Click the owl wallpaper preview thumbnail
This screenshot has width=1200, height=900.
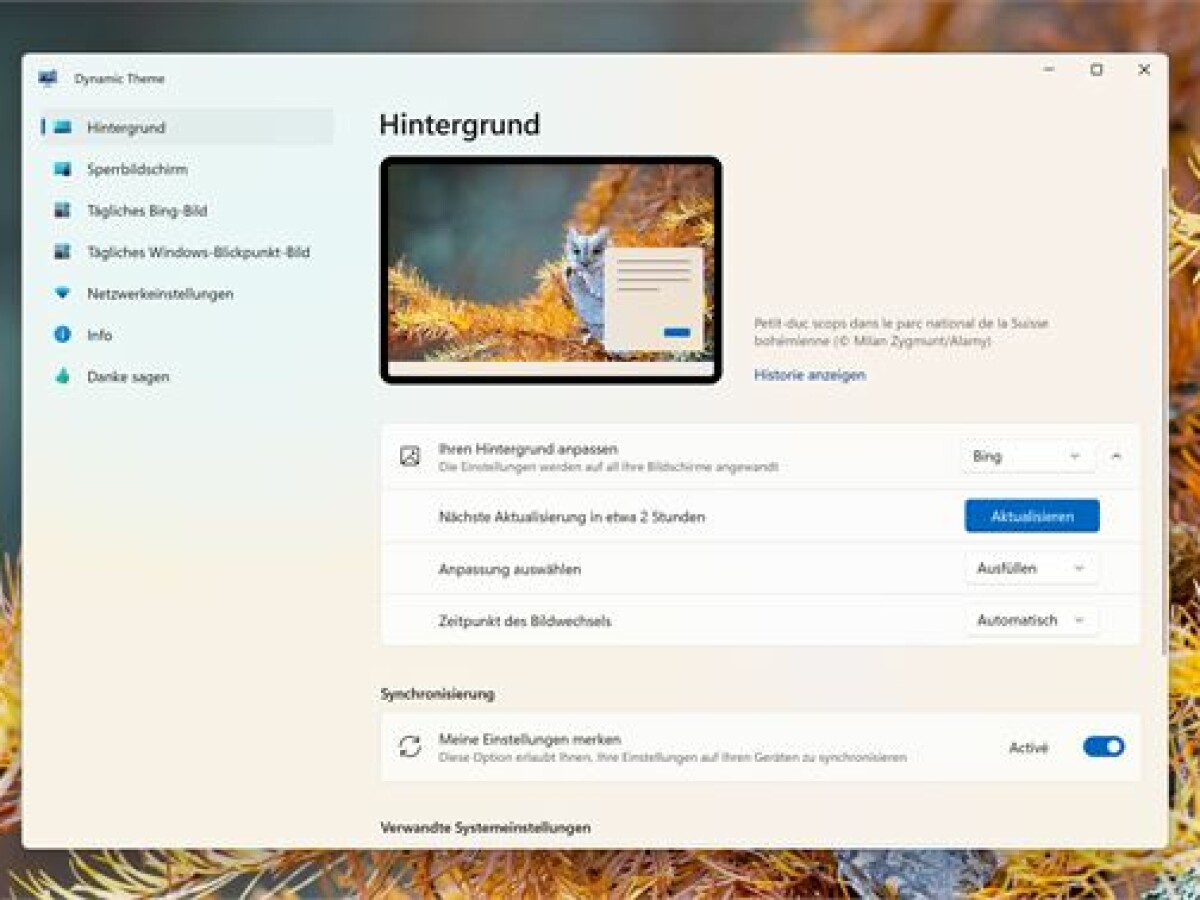[x=551, y=268]
